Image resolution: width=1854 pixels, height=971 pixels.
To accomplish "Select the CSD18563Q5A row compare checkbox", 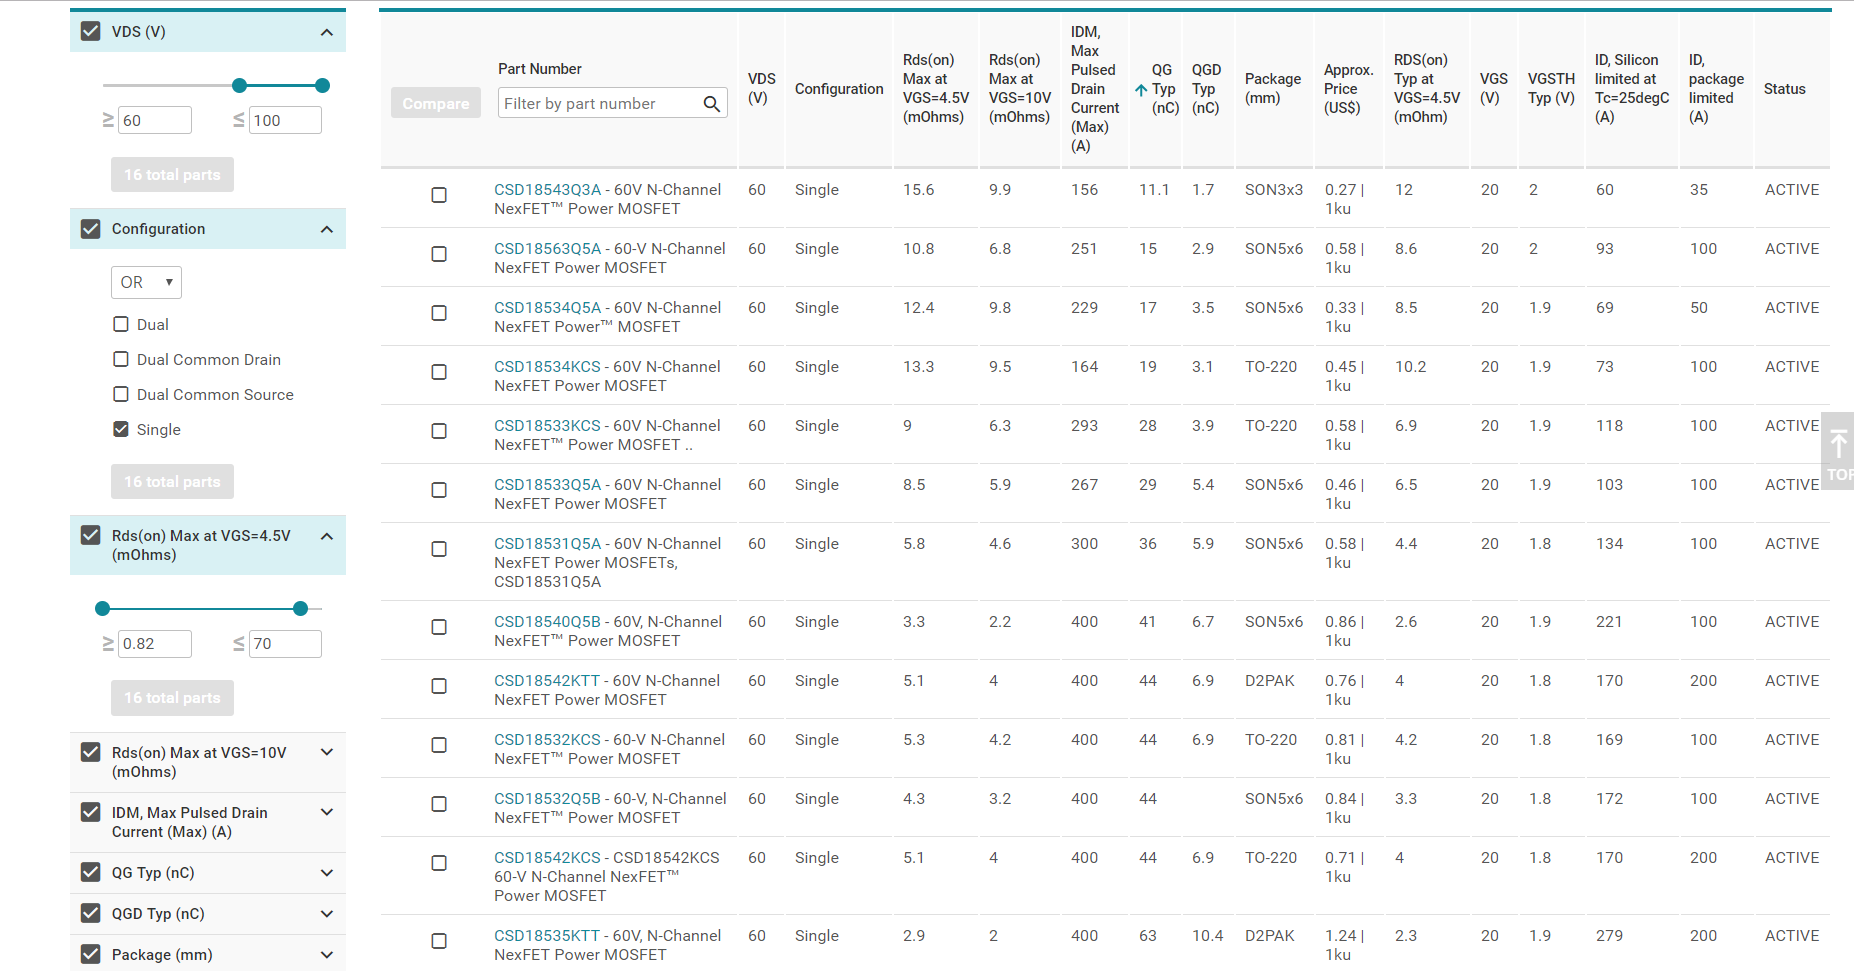I will [x=439, y=254].
